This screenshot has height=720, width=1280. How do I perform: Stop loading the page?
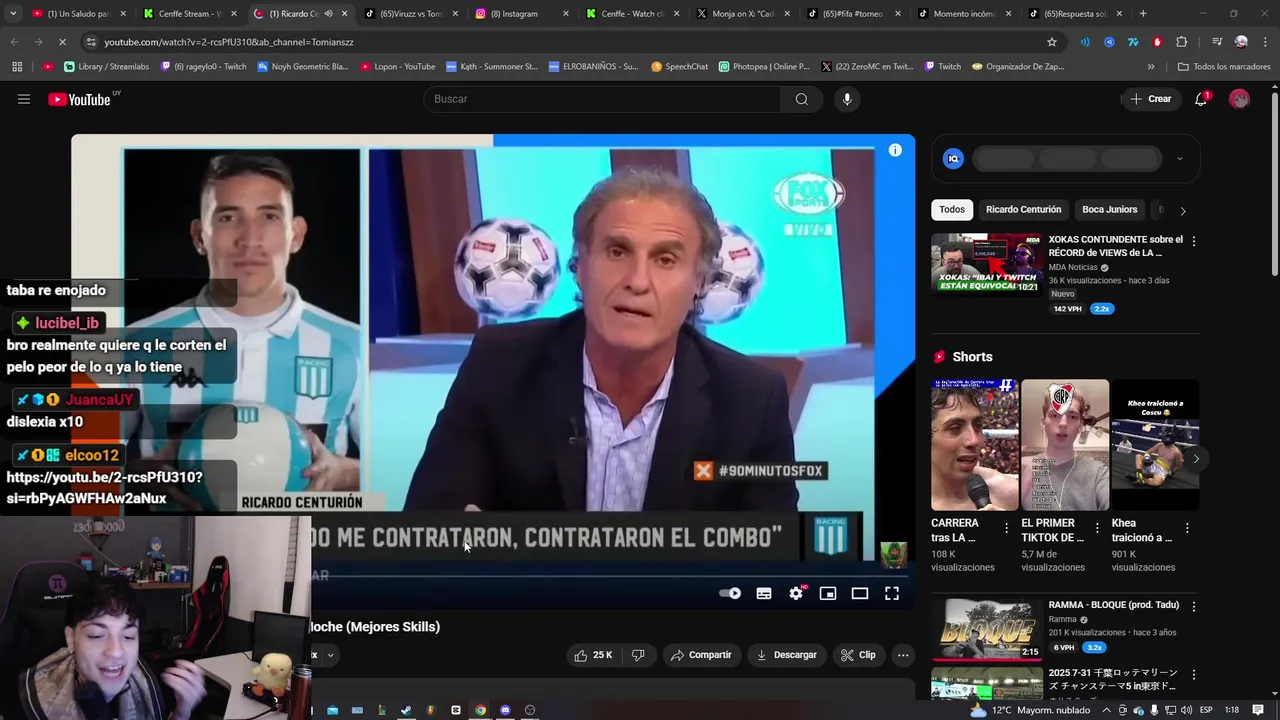pos(62,42)
